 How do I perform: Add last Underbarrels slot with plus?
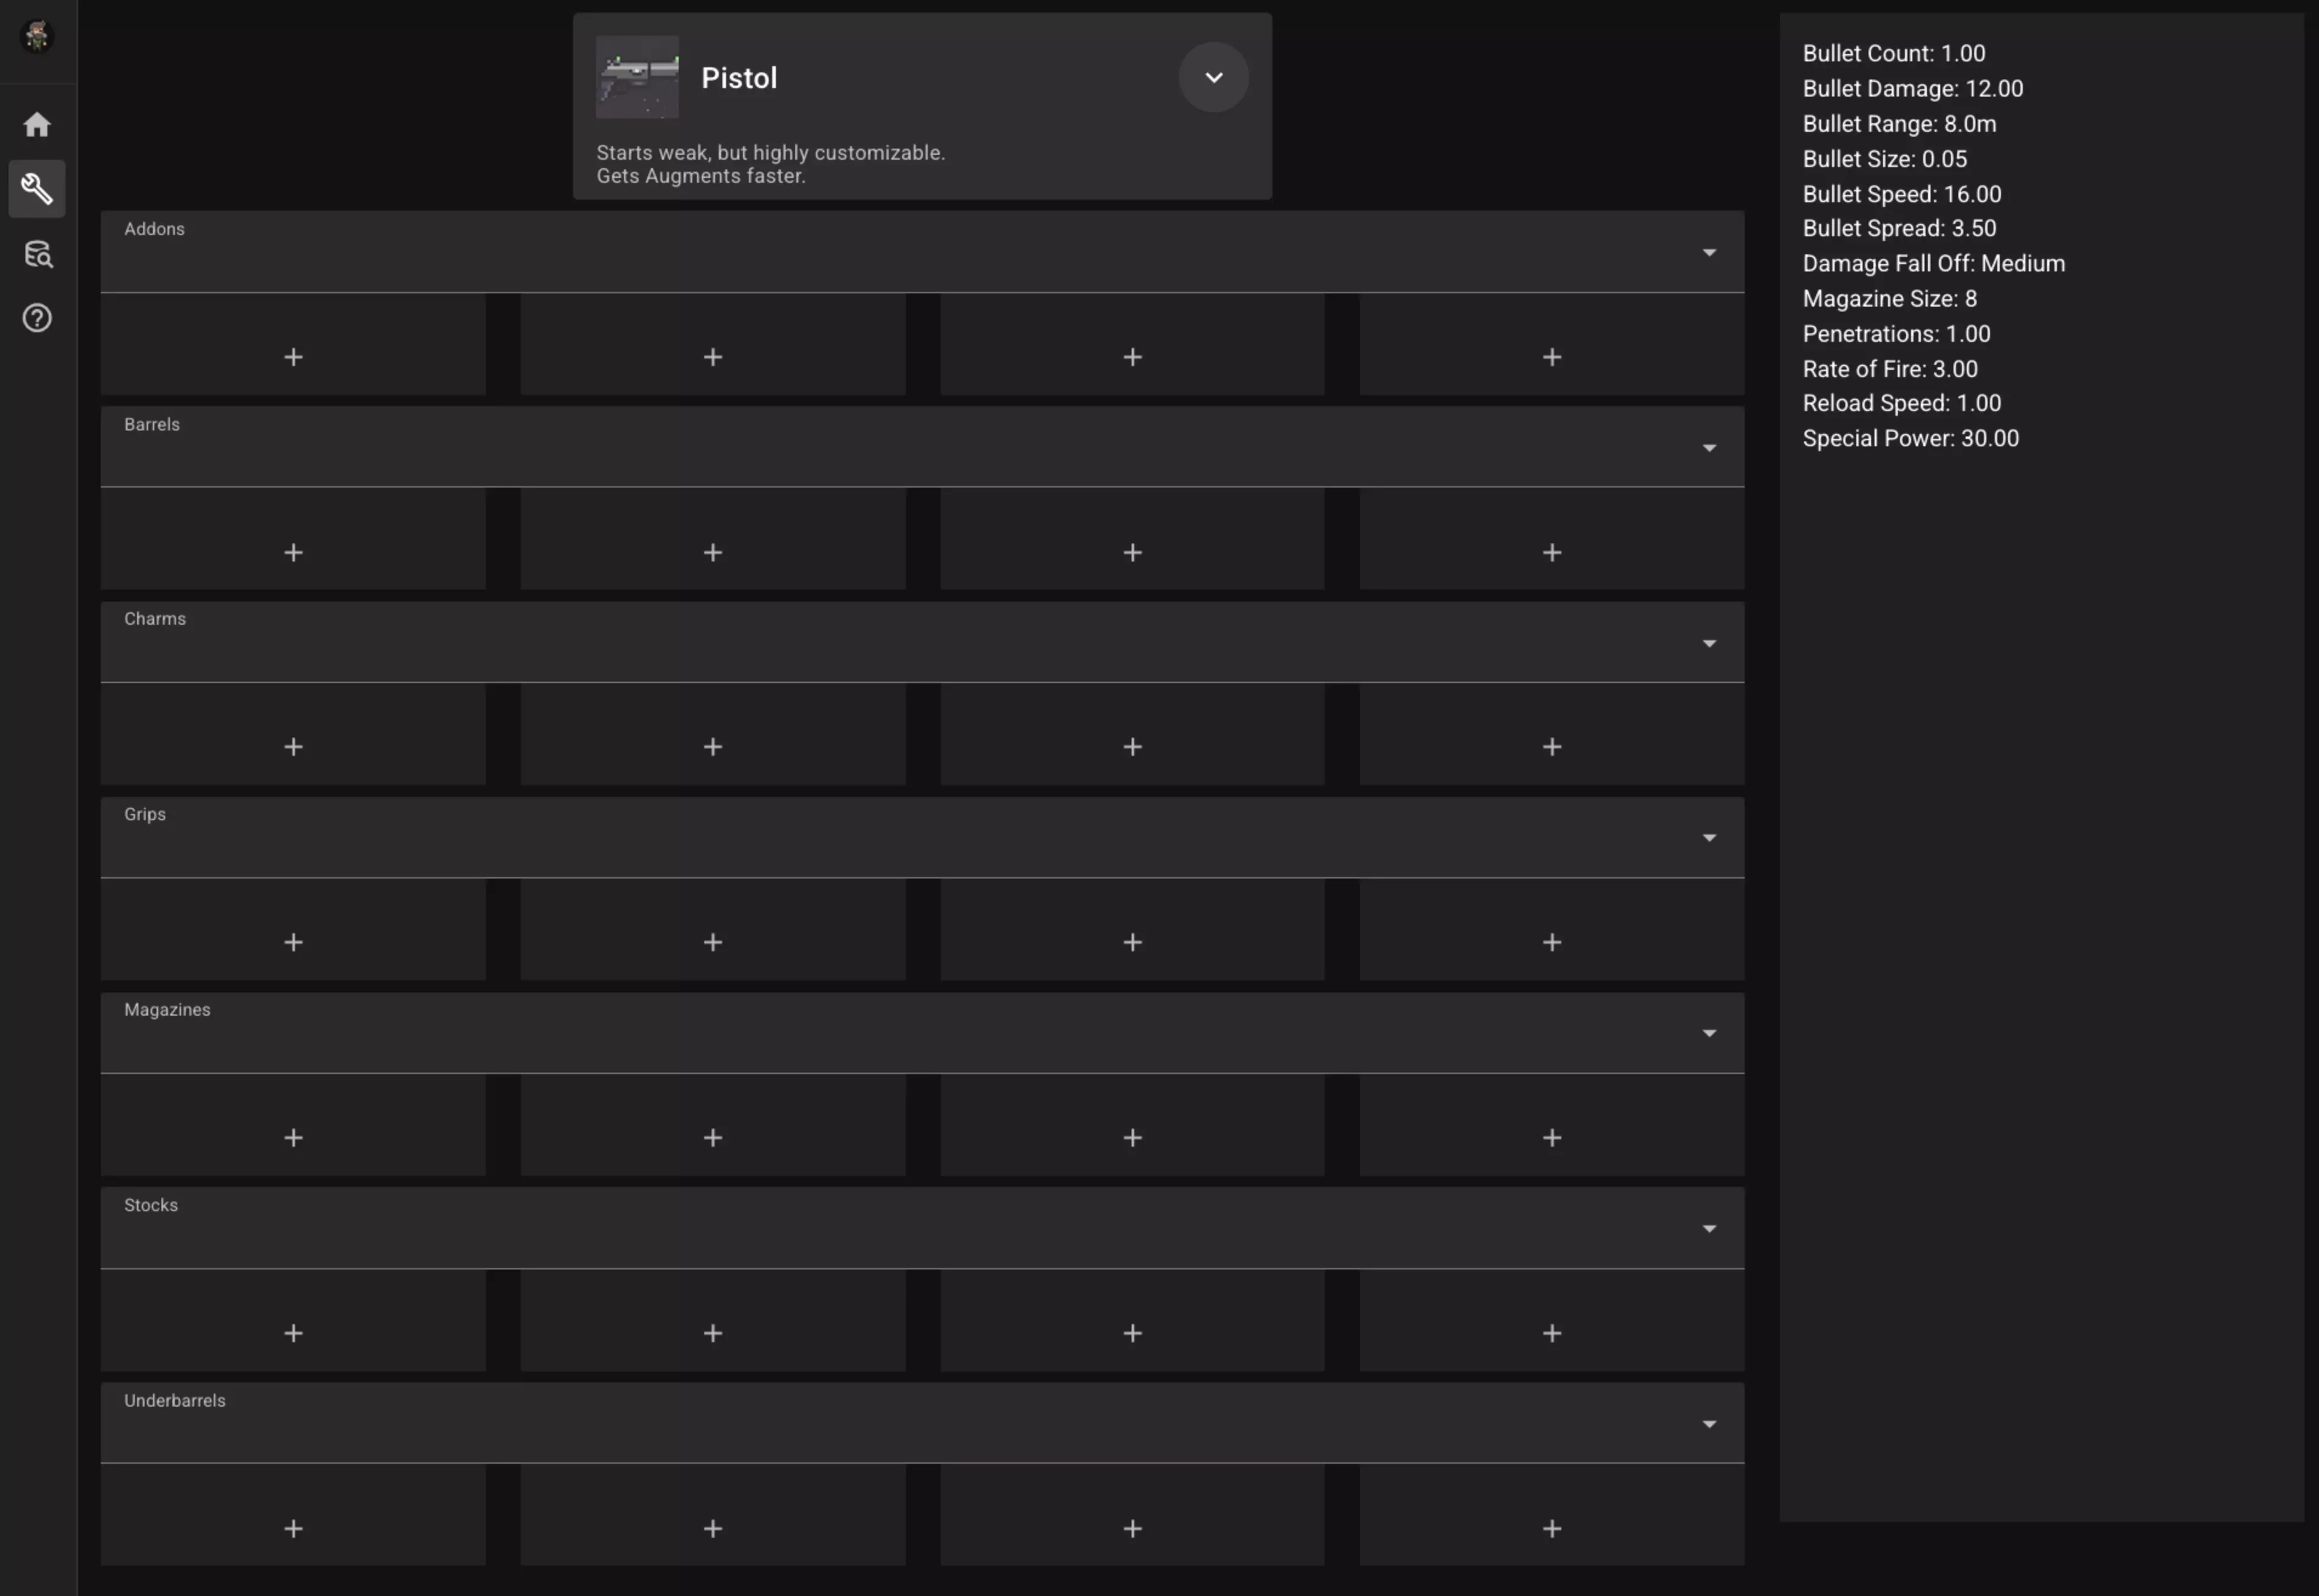click(1551, 1528)
